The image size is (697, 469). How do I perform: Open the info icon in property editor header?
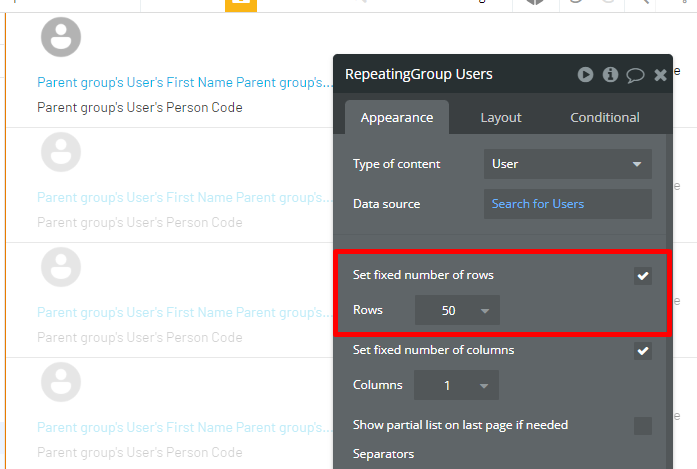pyautogui.click(x=610, y=74)
